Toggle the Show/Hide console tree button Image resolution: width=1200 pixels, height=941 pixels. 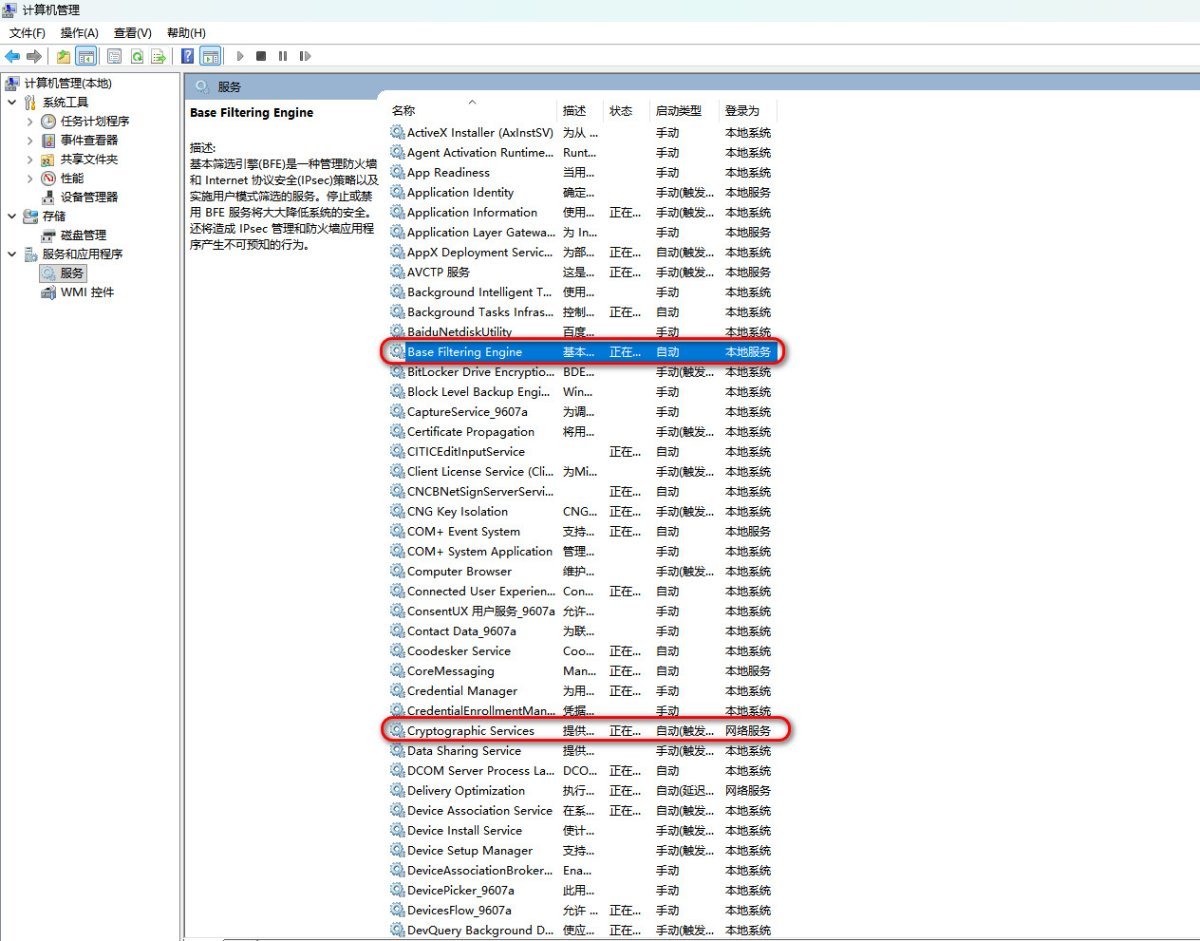[x=87, y=57]
